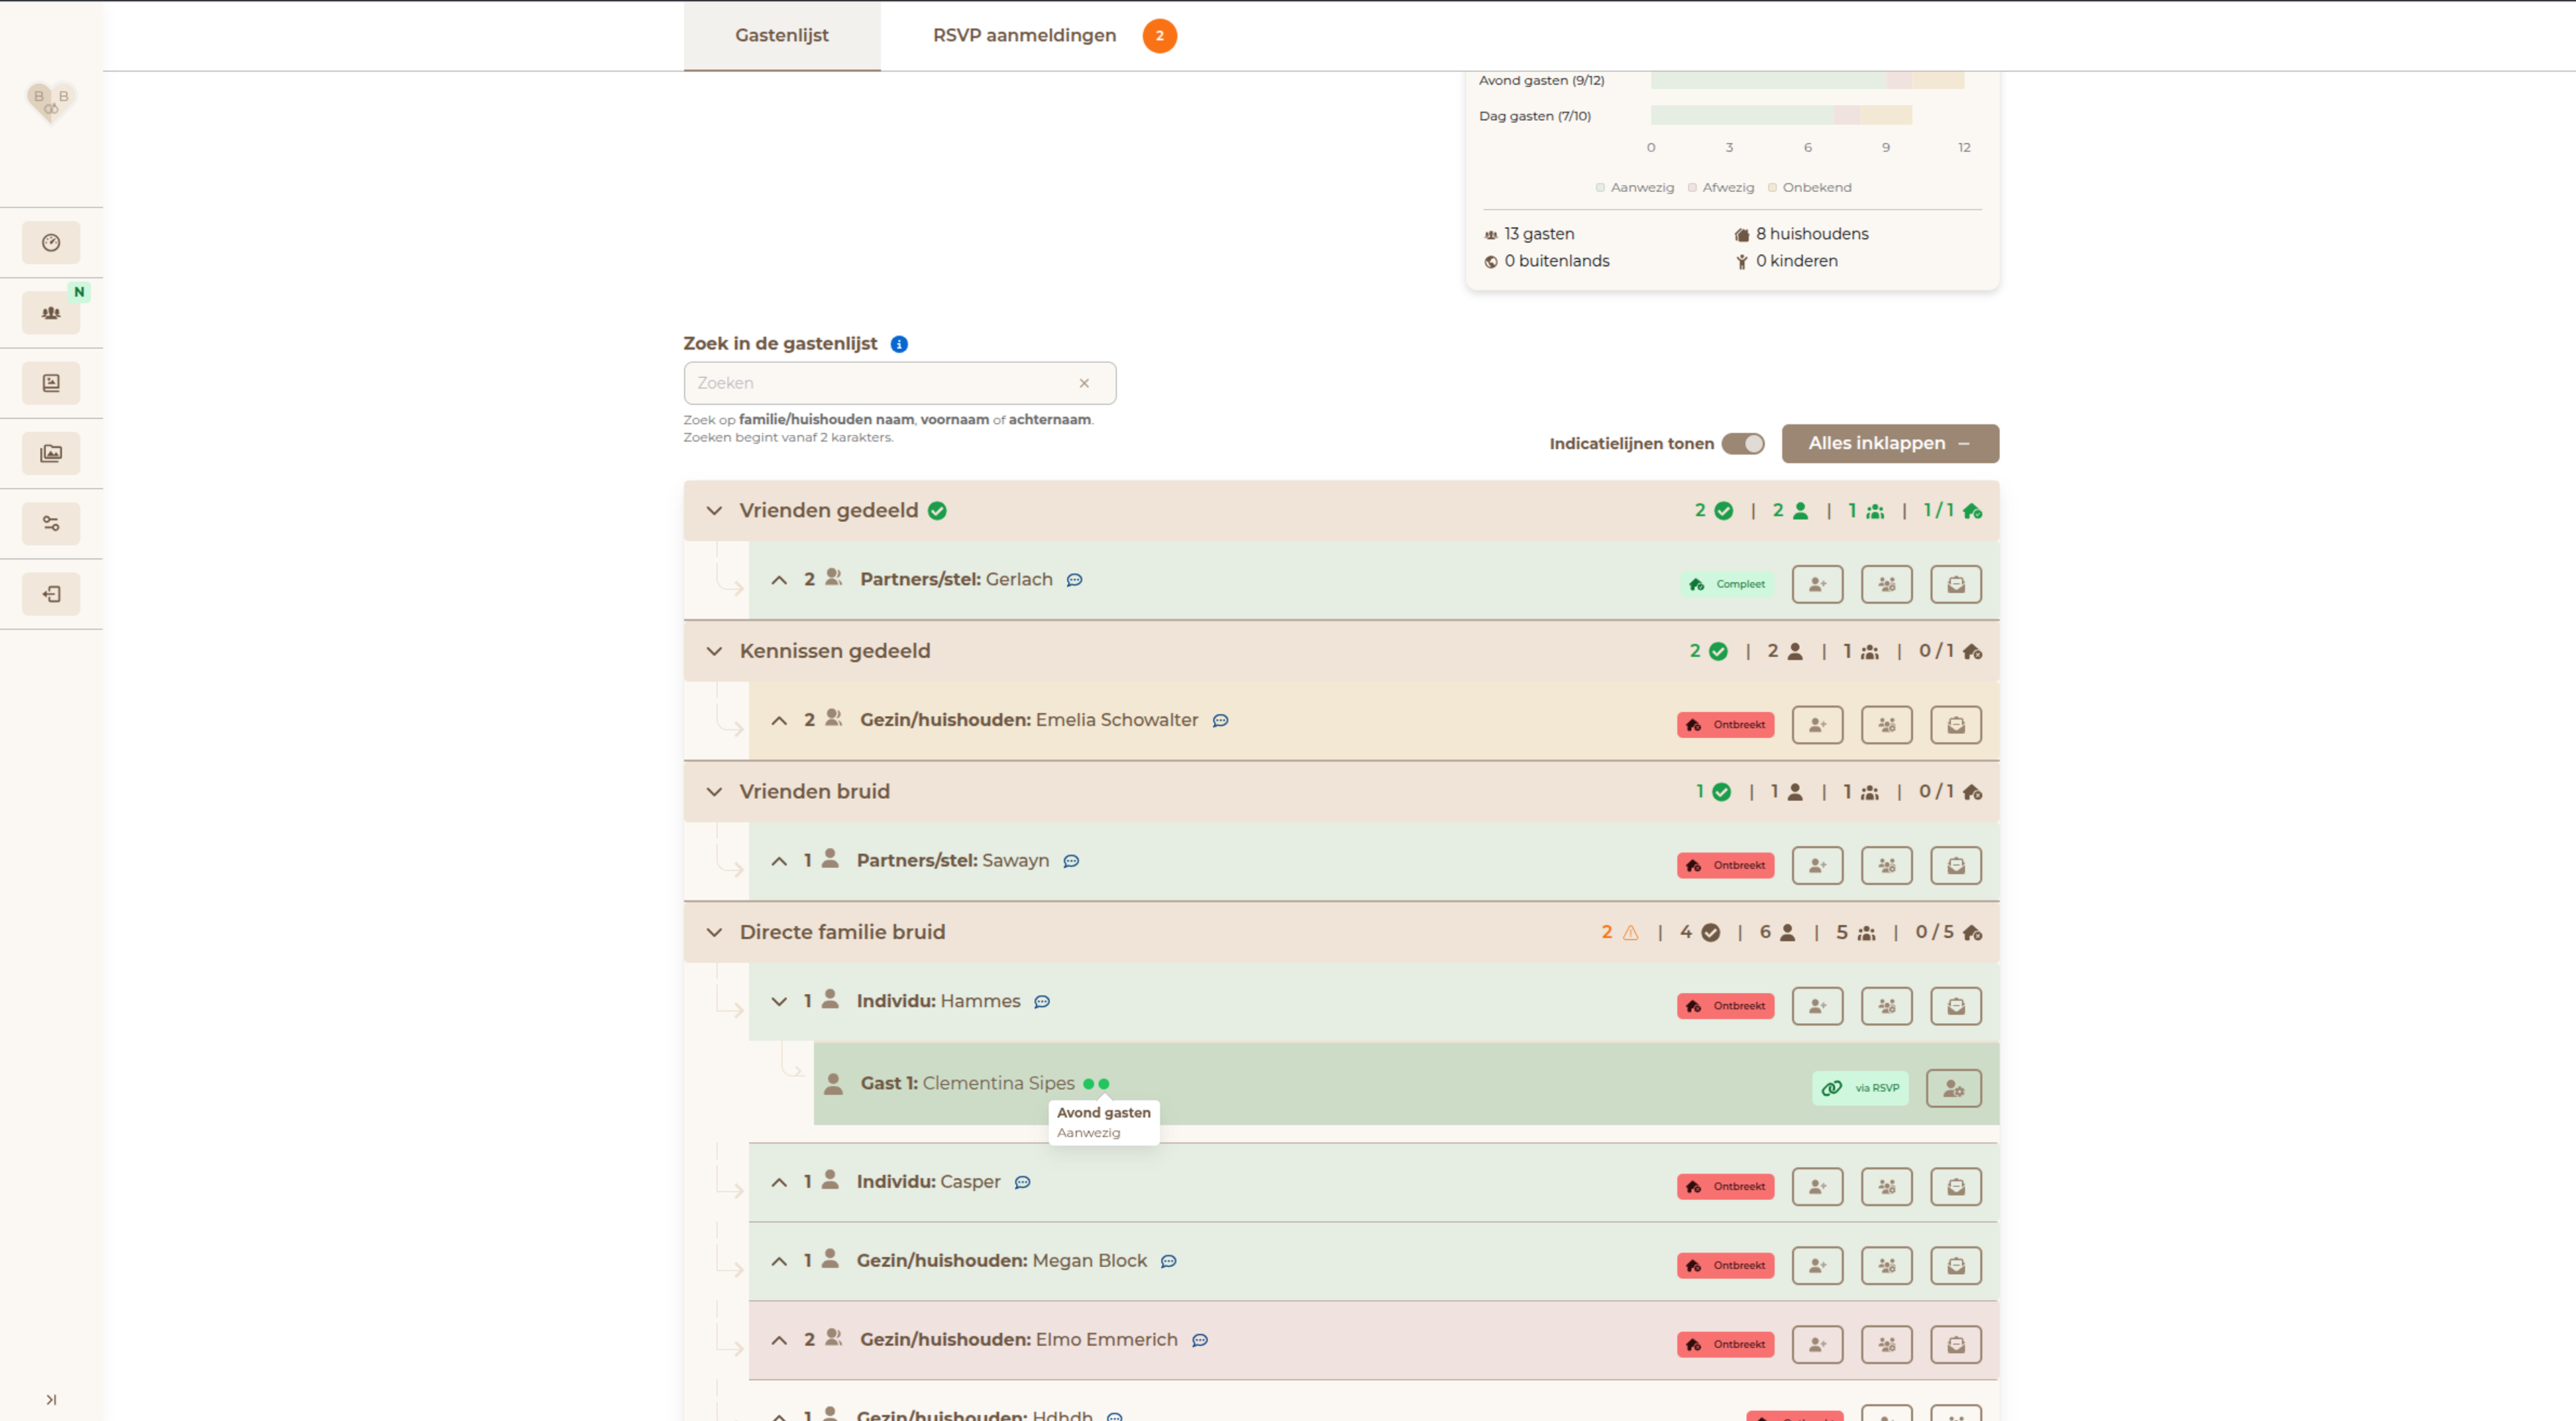Open the dashboard gauge icon in sidebar

[51, 243]
